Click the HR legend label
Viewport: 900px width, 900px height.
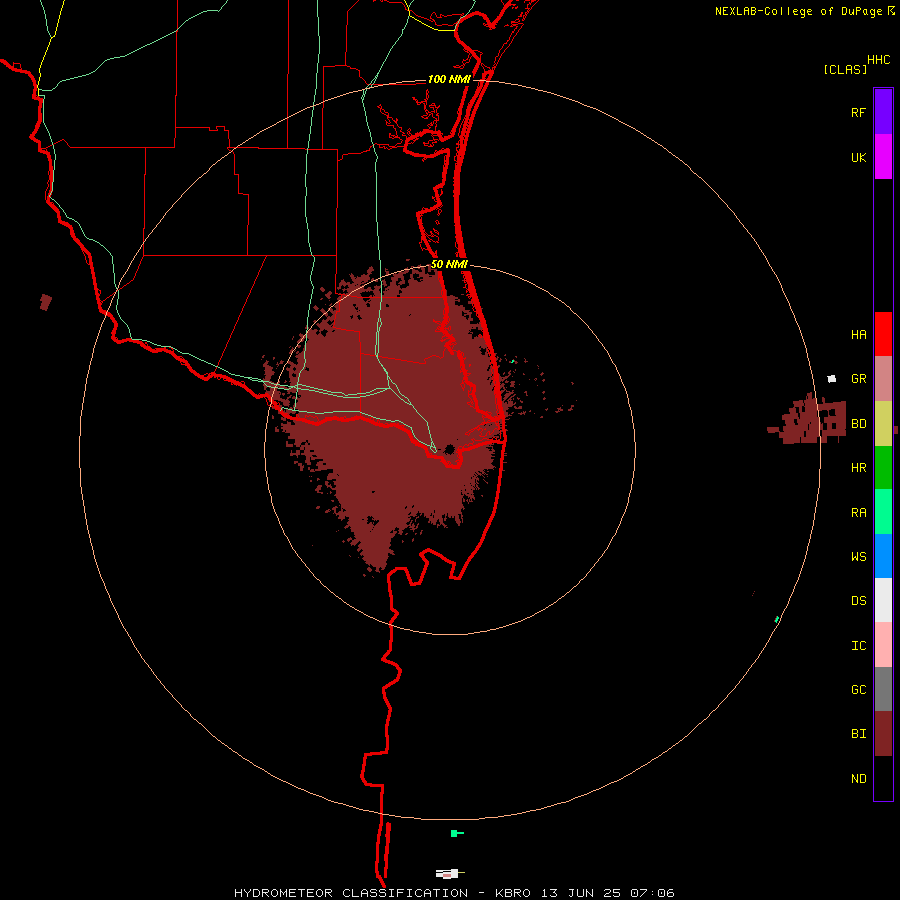[x=858, y=468]
